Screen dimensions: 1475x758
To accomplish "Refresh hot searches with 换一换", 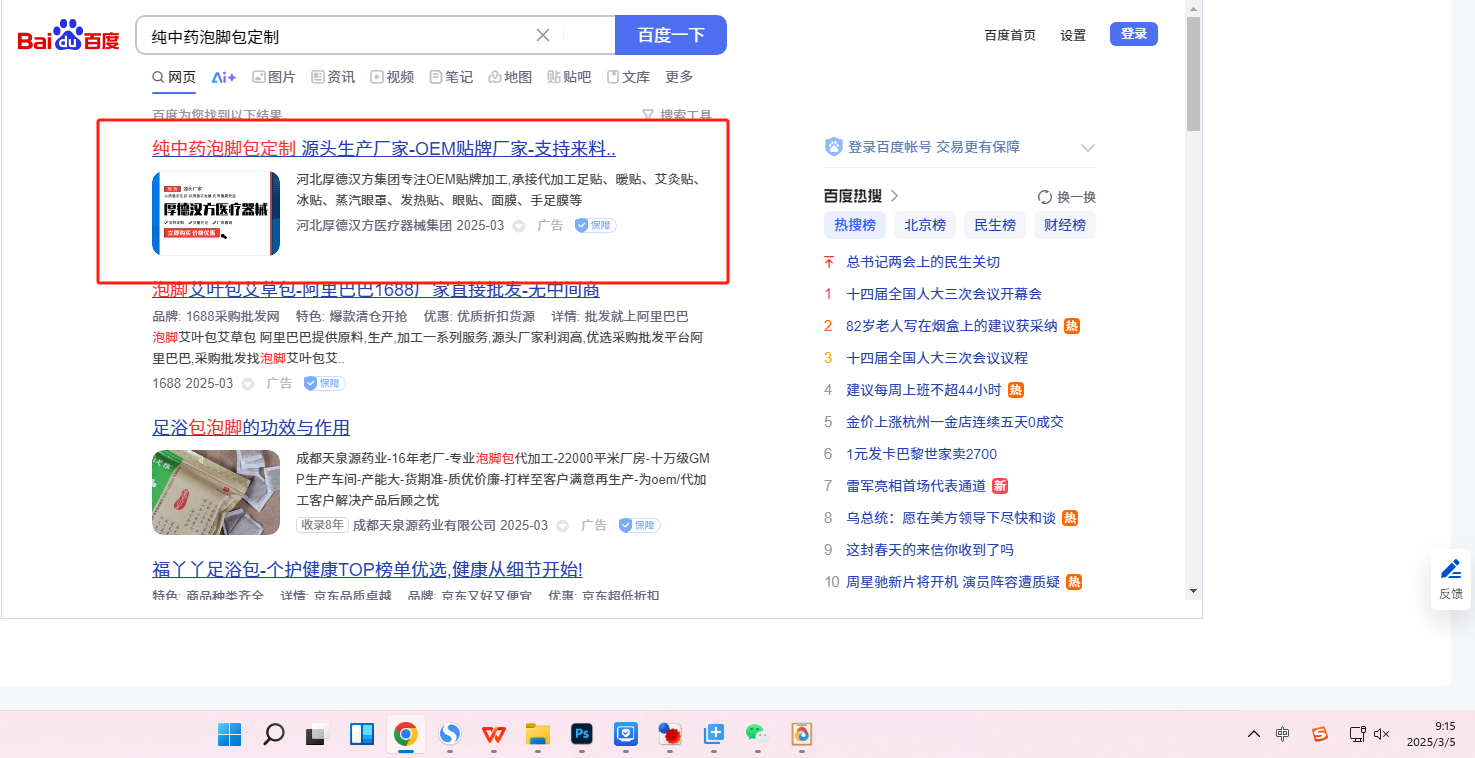I will point(1067,197).
